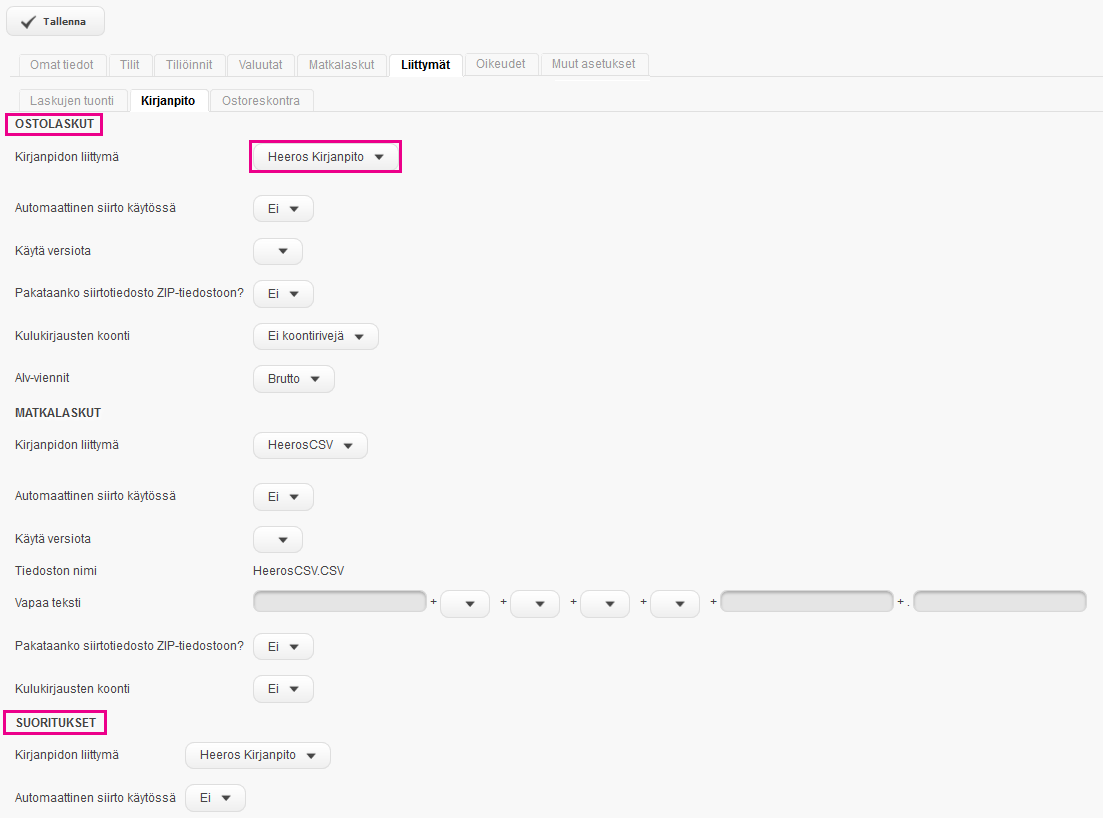
Task: Open the Omat tiedot tab
Action: point(62,65)
